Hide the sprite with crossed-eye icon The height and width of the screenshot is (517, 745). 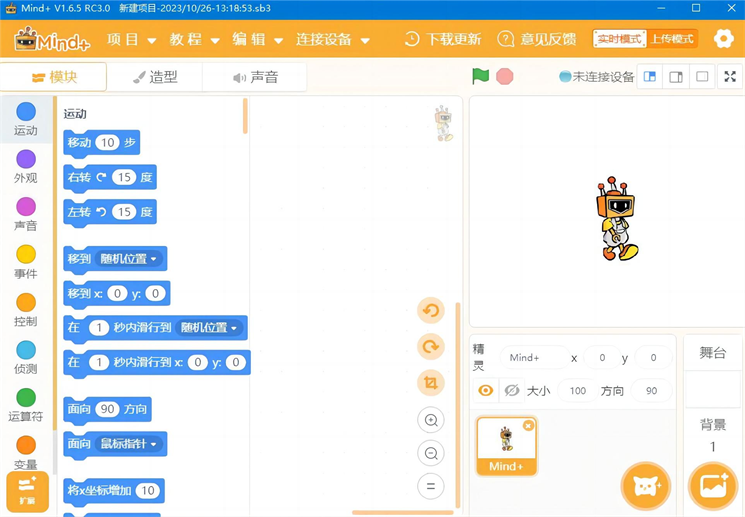[512, 391]
